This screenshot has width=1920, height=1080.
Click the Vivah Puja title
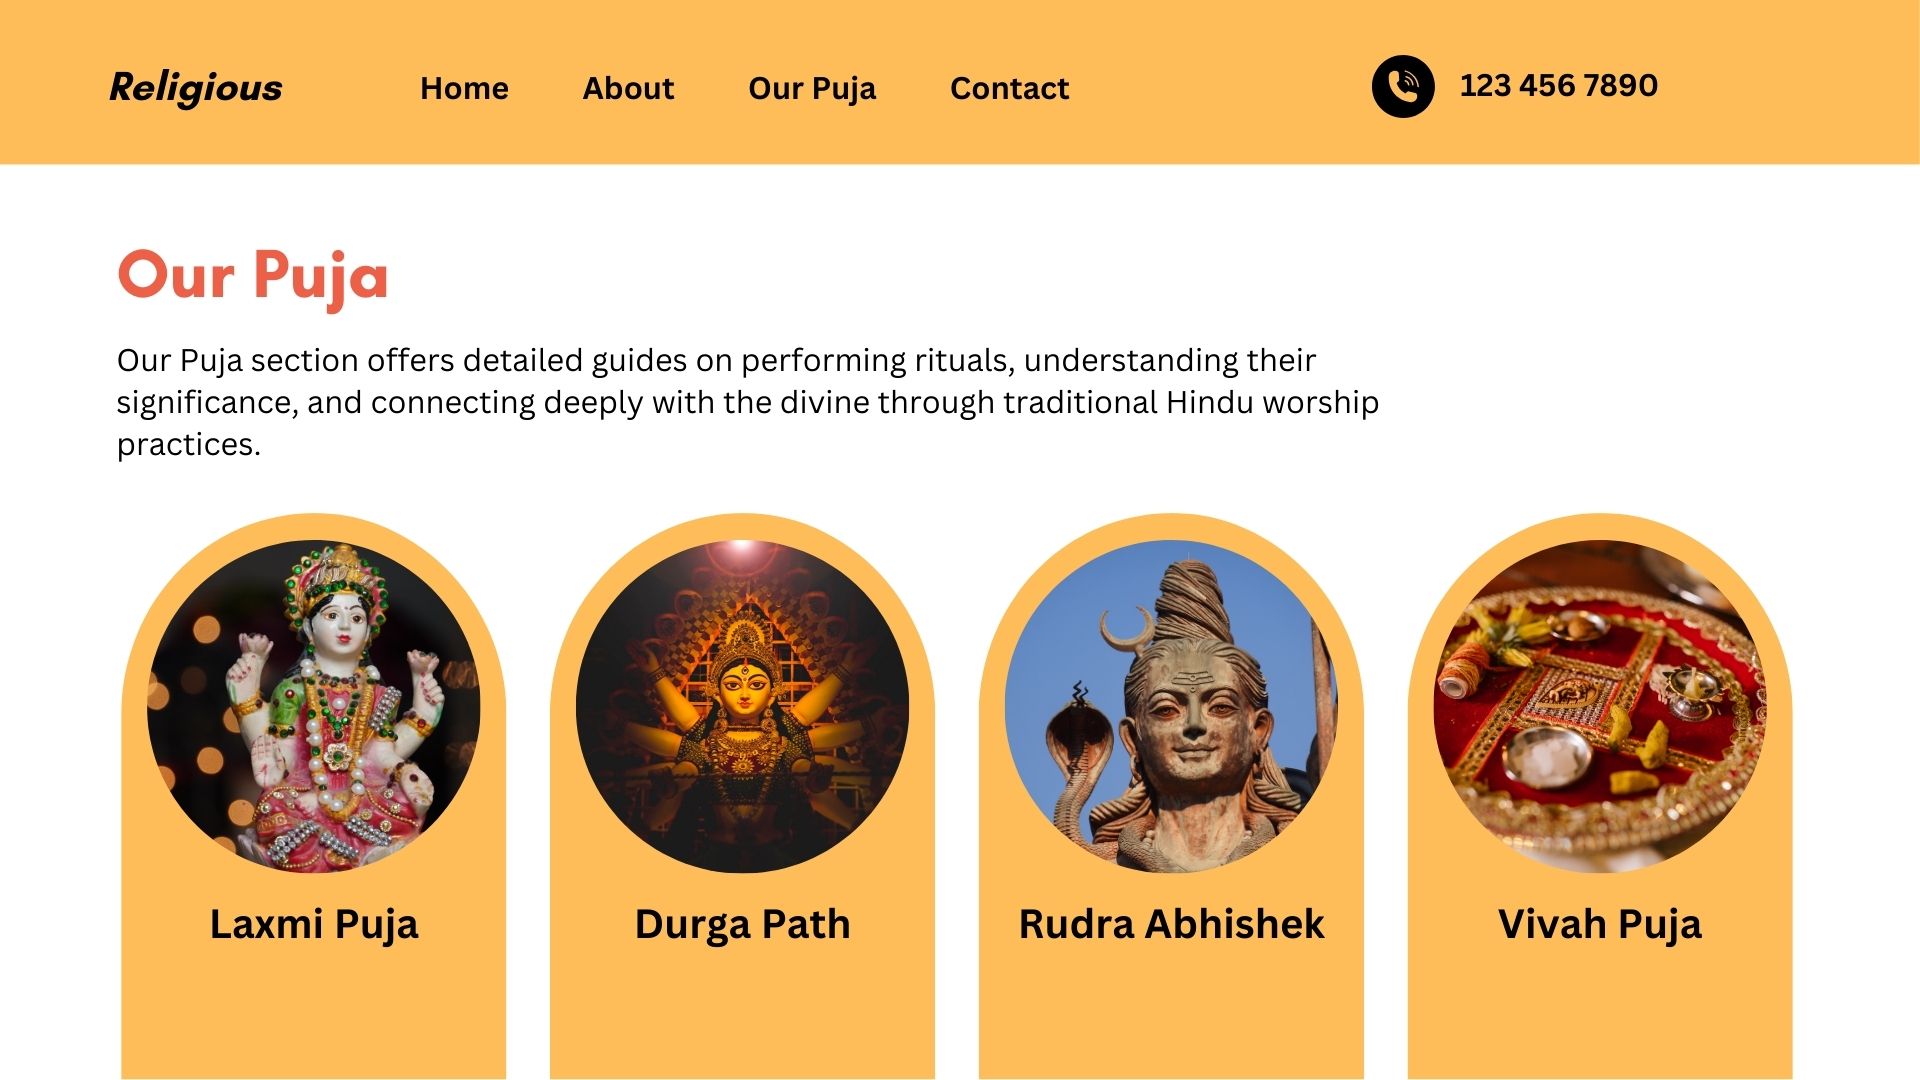(1600, 925)
